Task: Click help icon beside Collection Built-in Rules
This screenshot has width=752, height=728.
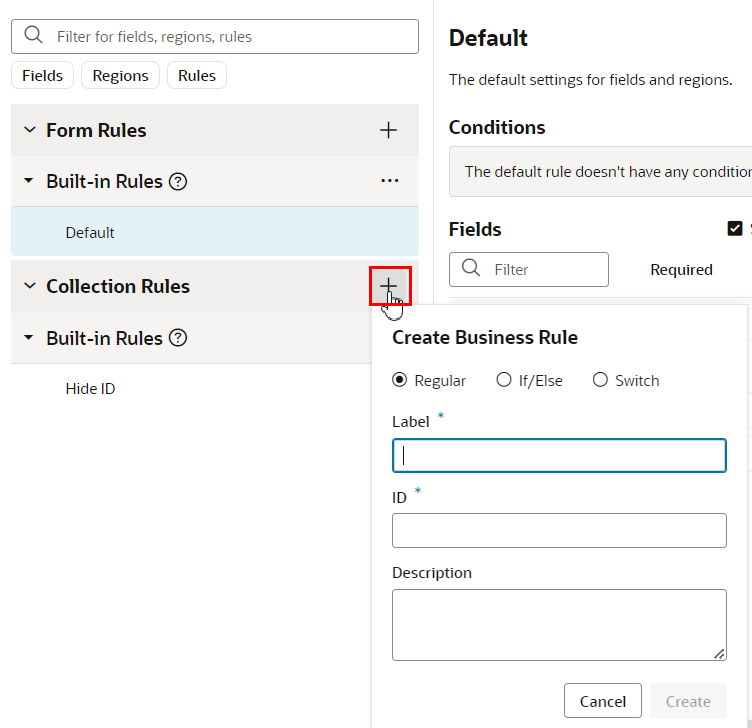Action: [x=178, y=338]
